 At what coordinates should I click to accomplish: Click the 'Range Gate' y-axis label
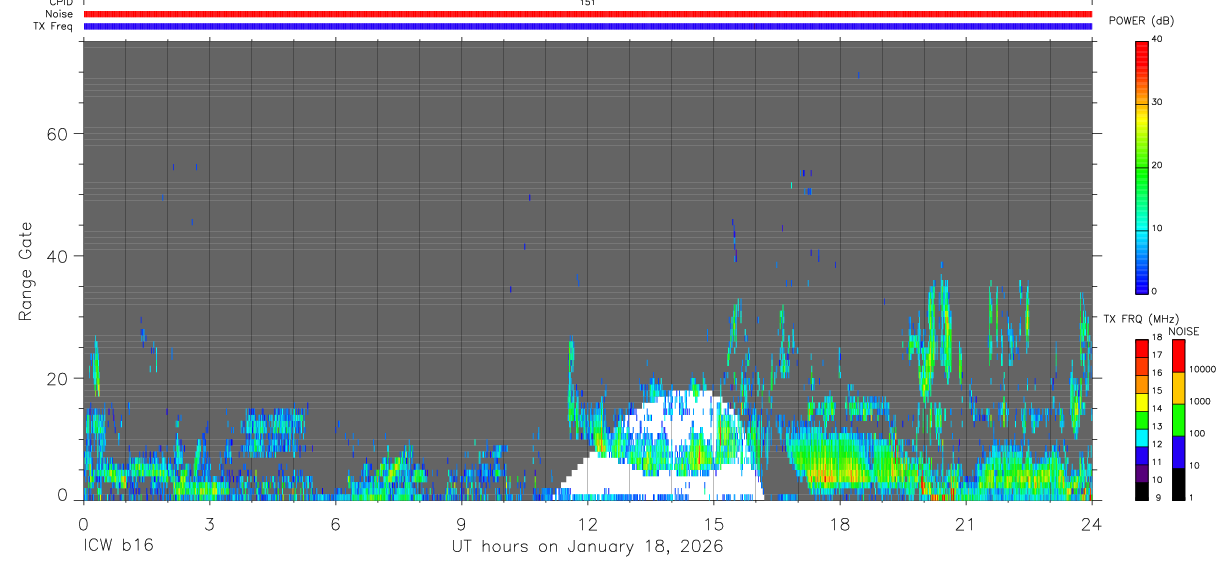[x=26, y=272]
